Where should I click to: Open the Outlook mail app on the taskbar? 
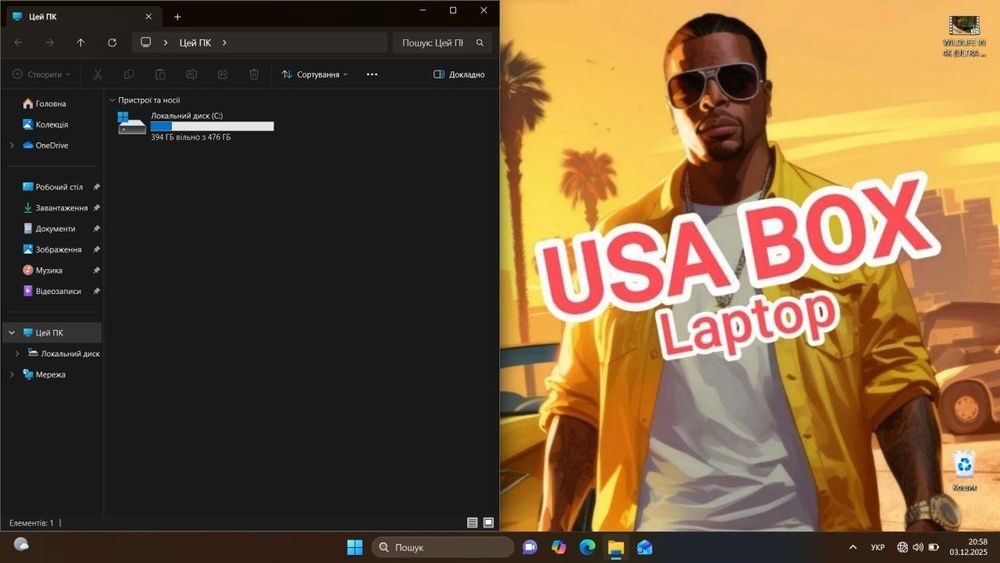(x=645, y=547)
